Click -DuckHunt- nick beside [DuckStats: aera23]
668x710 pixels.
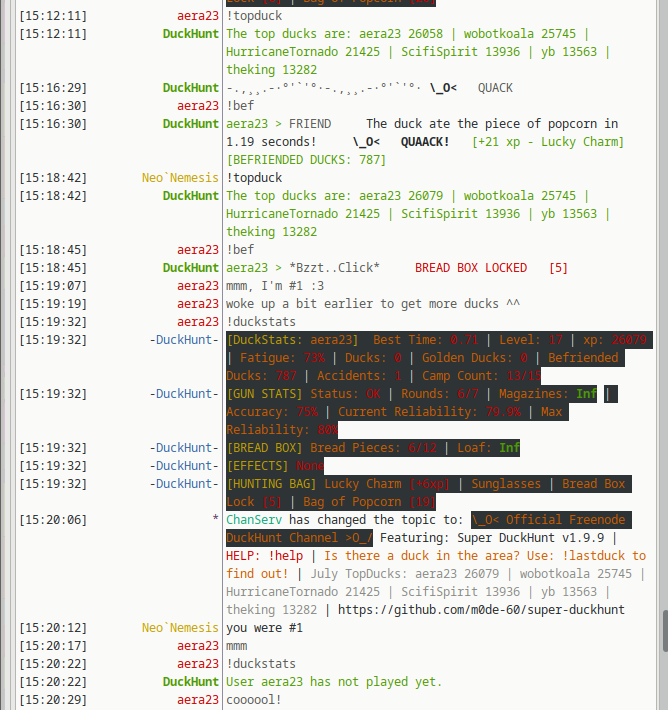(x=184, y=340)
